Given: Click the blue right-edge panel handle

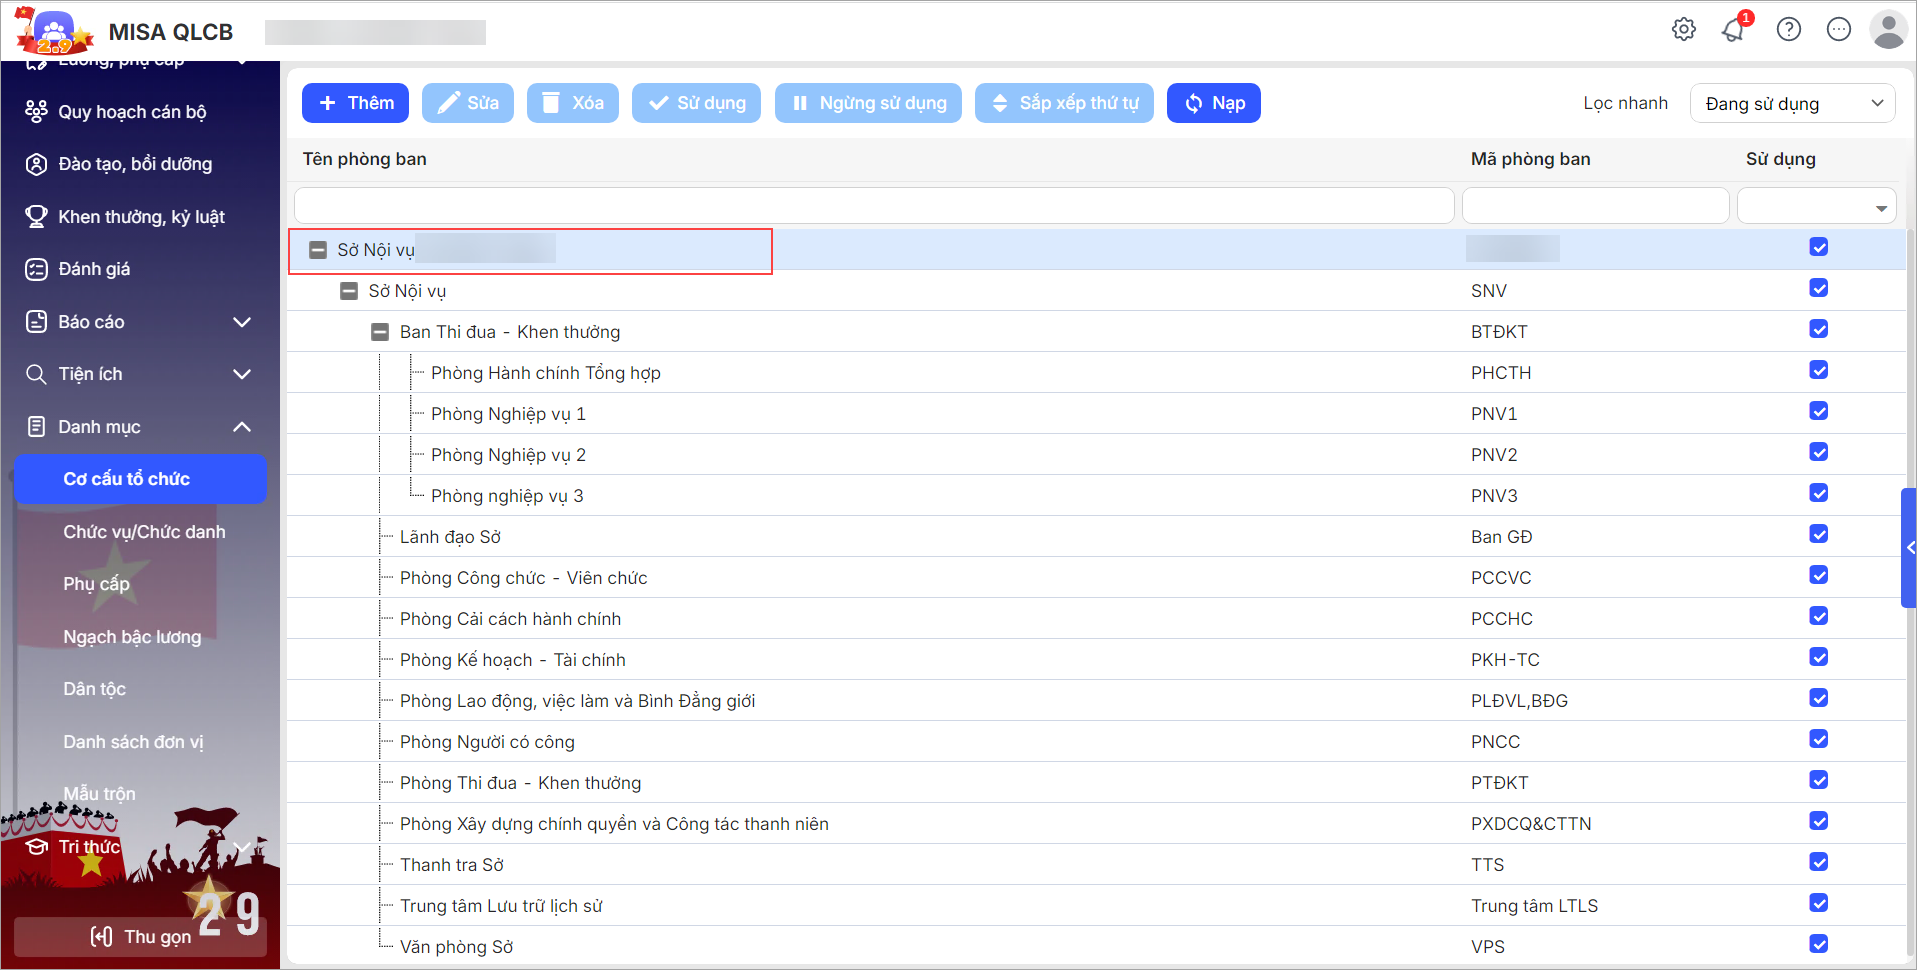Looking at the screenshot, I should [x=1909, y=548].
